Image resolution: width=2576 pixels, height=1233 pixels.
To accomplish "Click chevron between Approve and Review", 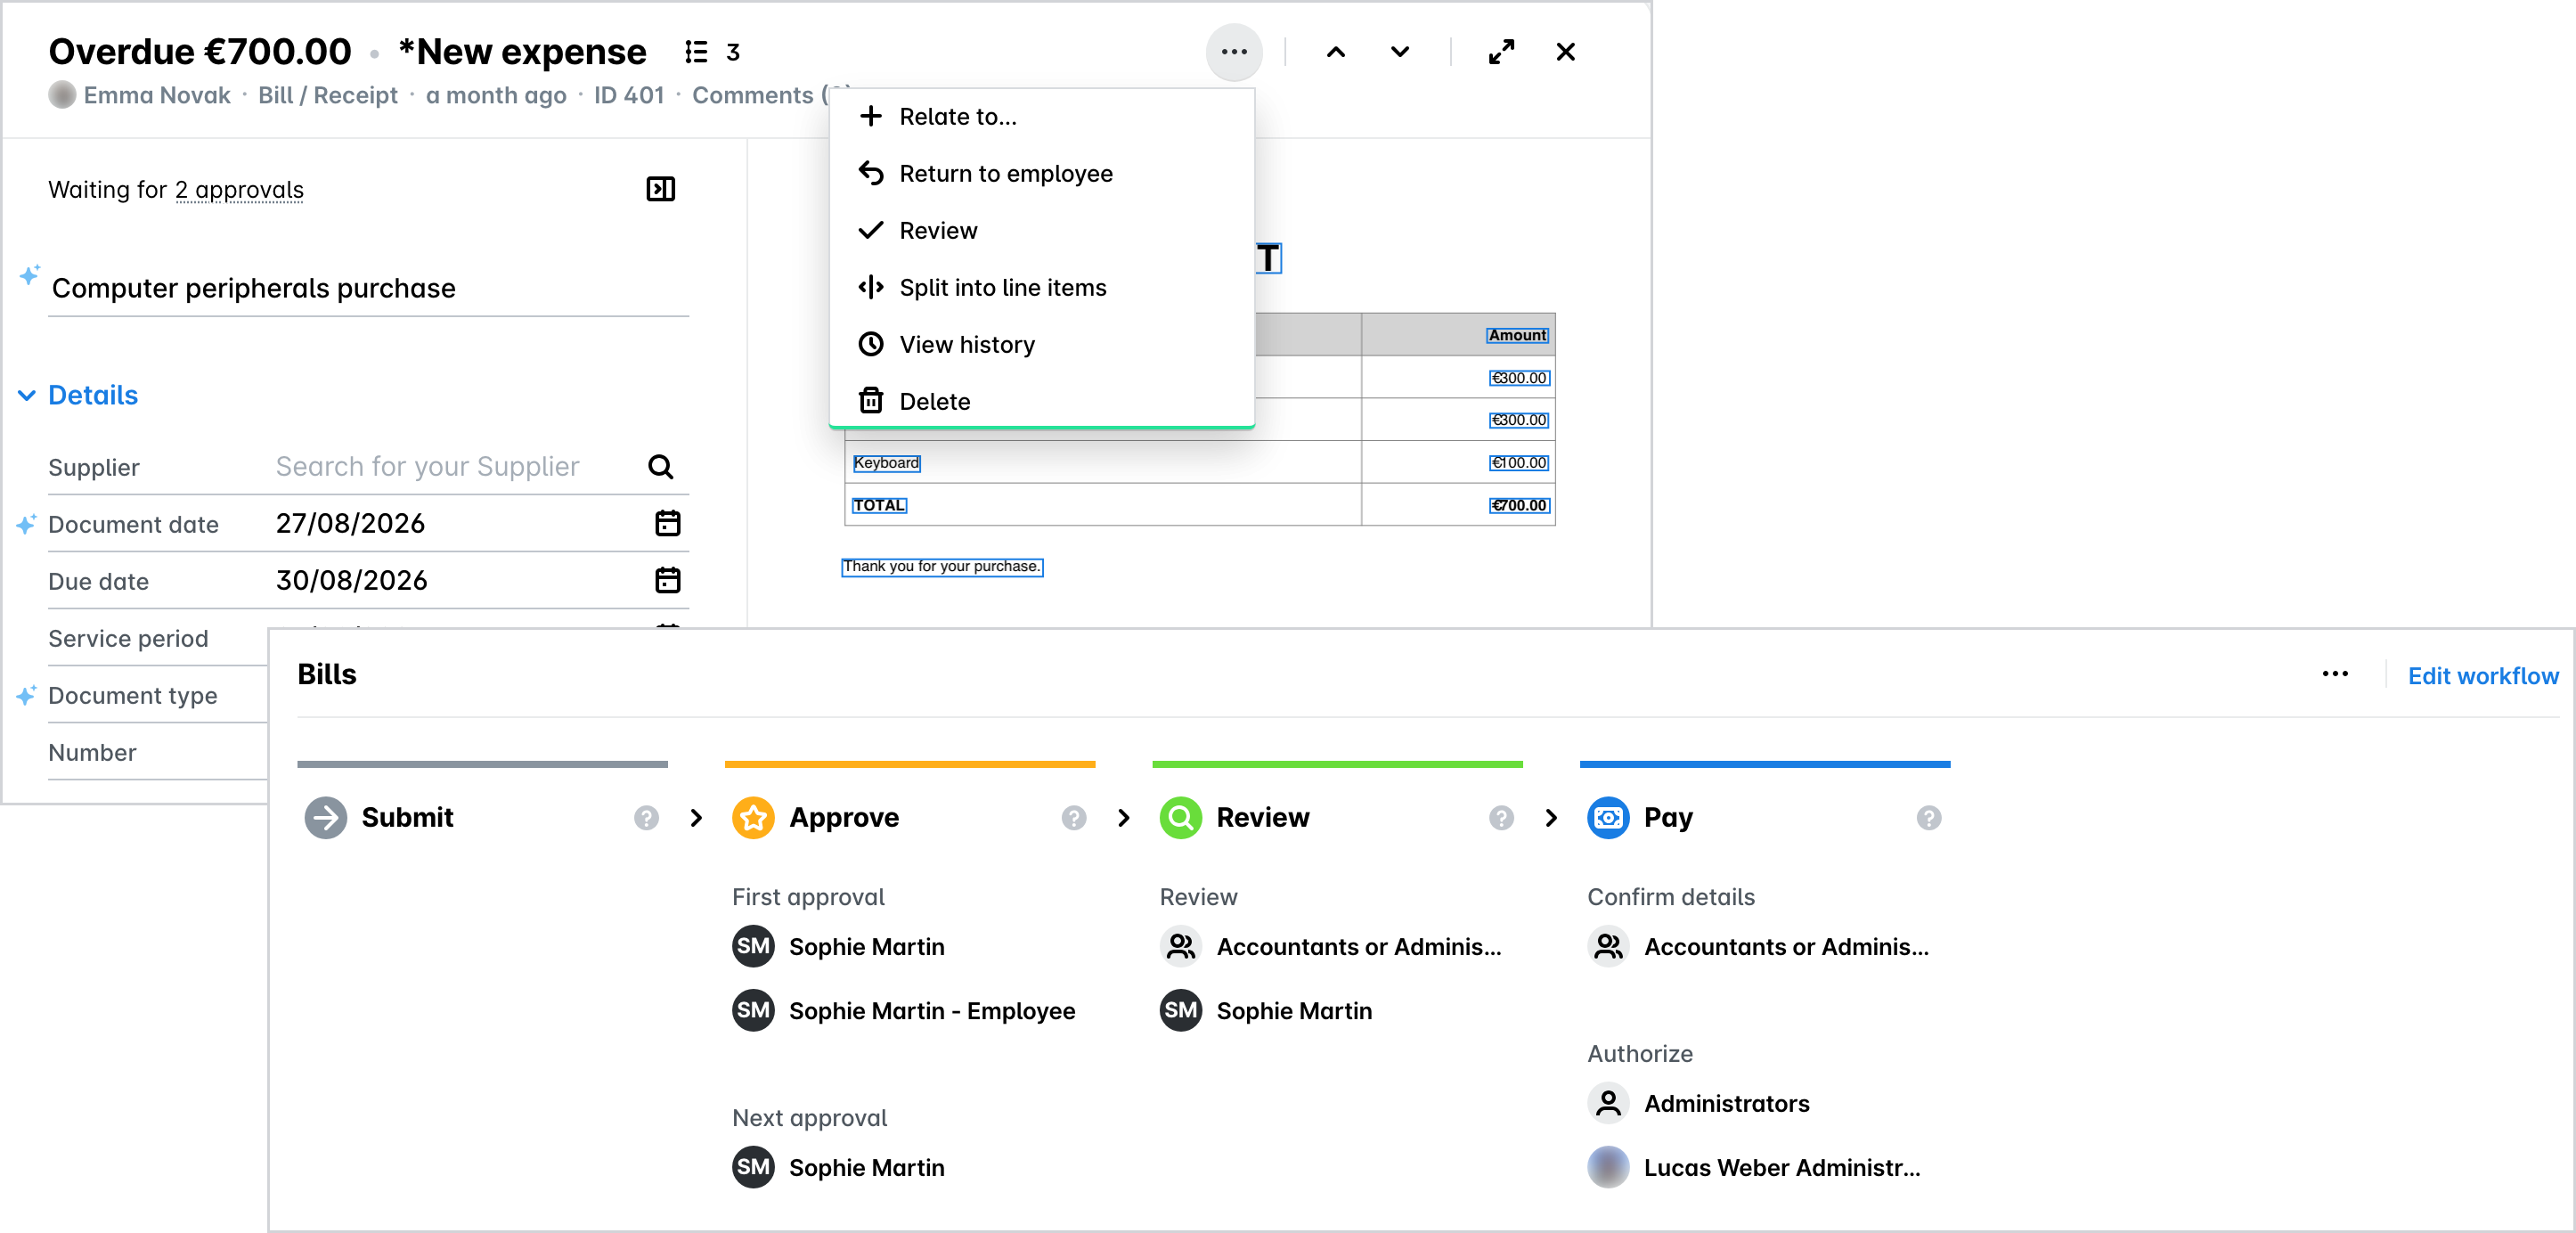I will point(1124,818).
